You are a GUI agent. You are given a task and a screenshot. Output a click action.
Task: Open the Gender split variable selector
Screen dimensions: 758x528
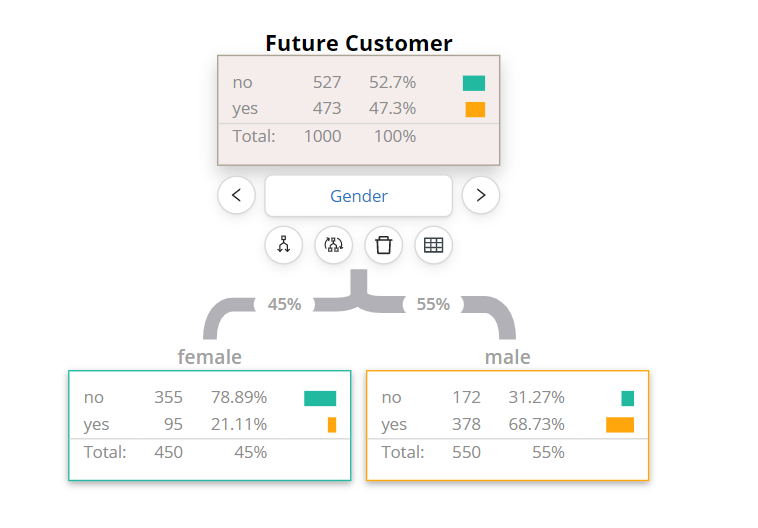[x=358, y=196]
